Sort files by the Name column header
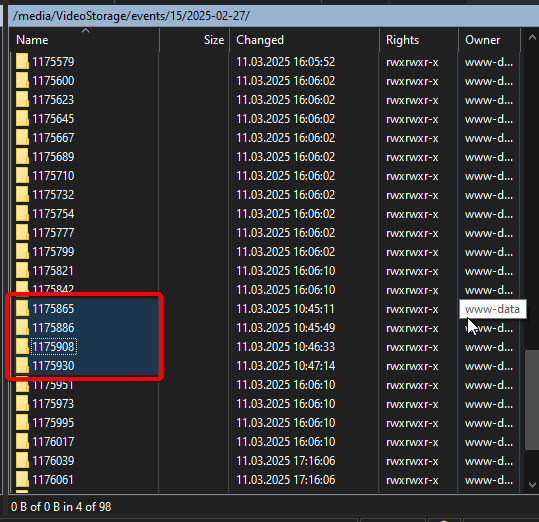 (x=84, y=40)
